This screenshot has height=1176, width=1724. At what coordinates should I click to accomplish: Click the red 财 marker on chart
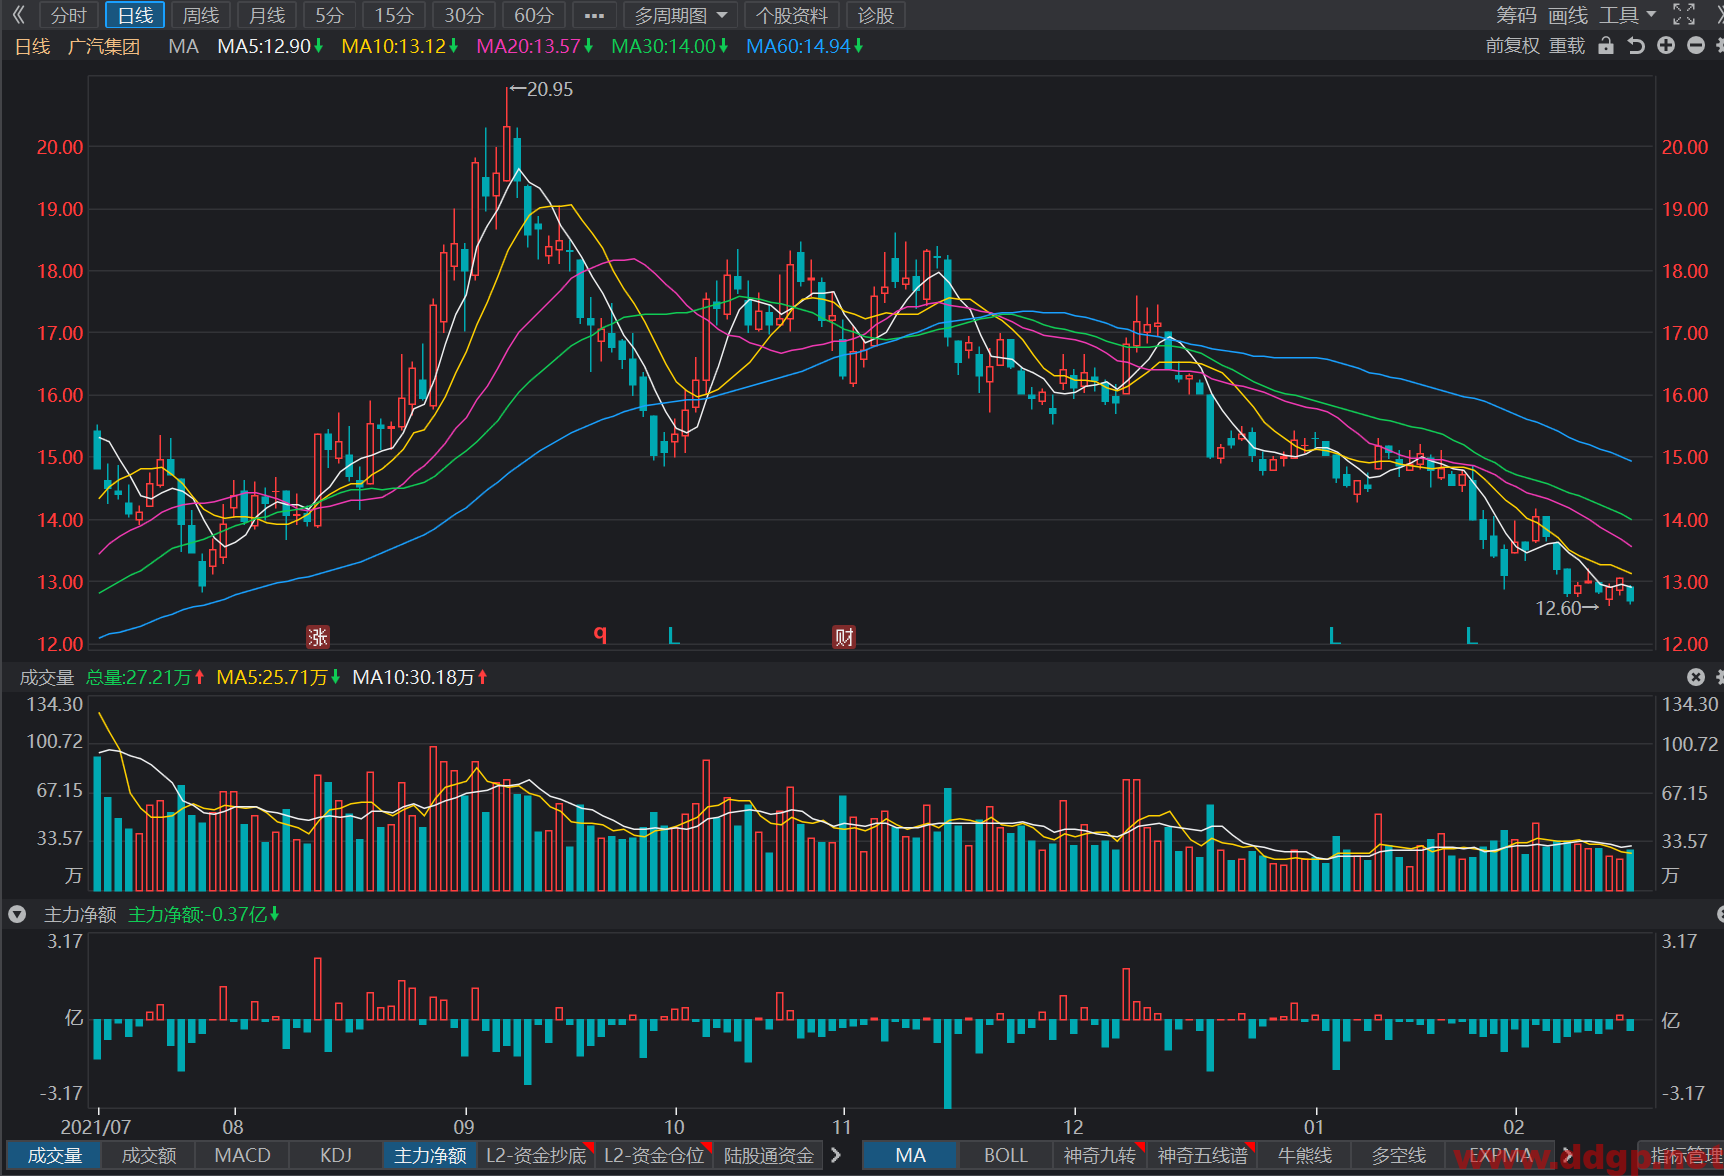pyautogui.click(x=844, y=637)
